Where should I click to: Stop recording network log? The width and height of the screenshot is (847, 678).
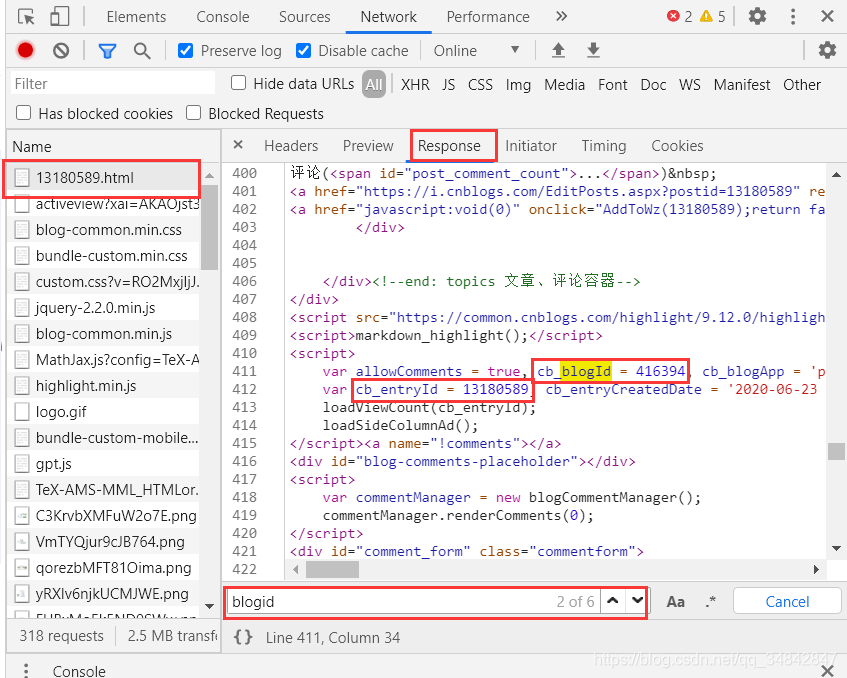pyautogui.click(x=25, y=50)
